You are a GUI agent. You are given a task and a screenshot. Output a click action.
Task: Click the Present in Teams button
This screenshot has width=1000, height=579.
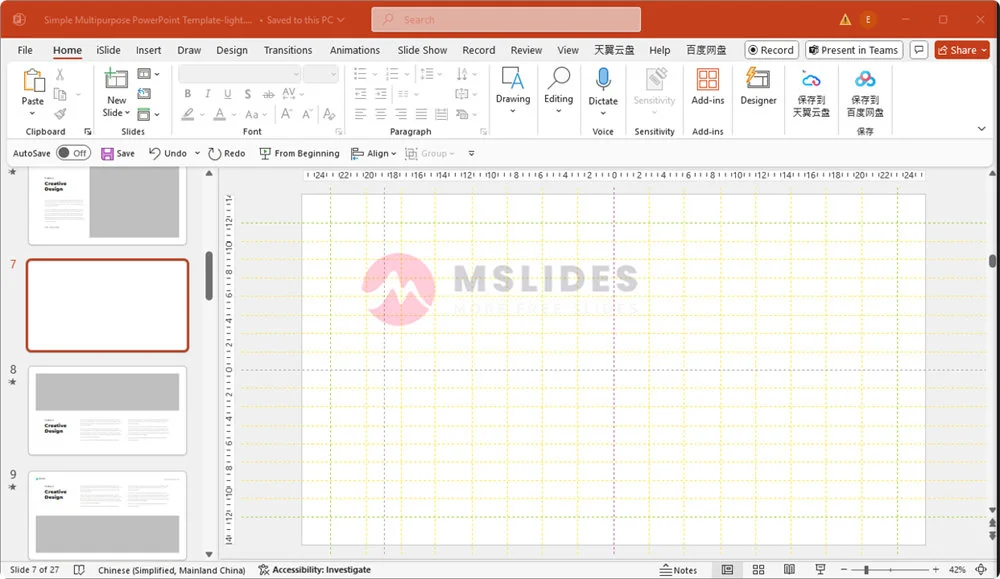[853, 50]
